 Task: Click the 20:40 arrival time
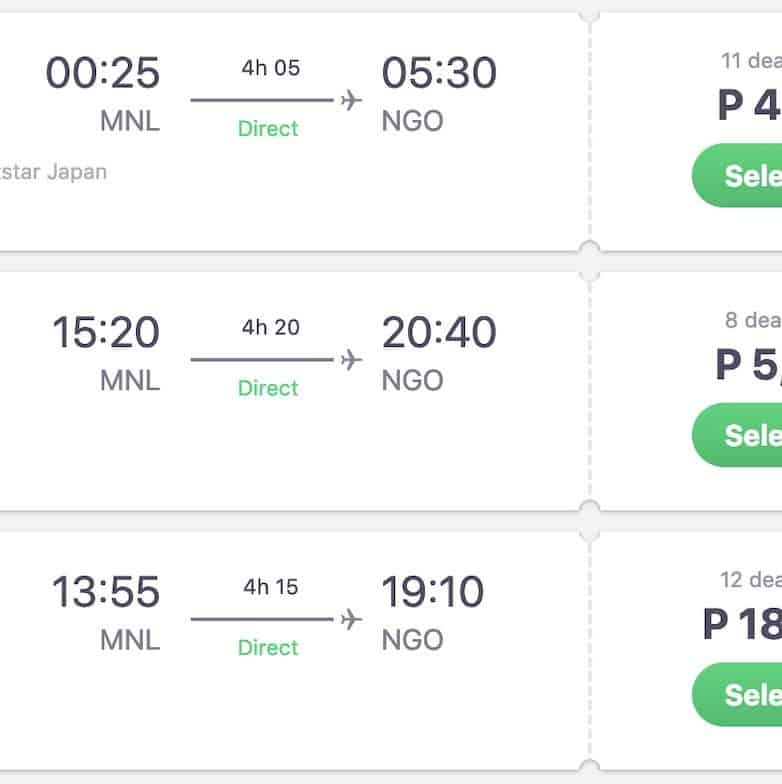439,333
